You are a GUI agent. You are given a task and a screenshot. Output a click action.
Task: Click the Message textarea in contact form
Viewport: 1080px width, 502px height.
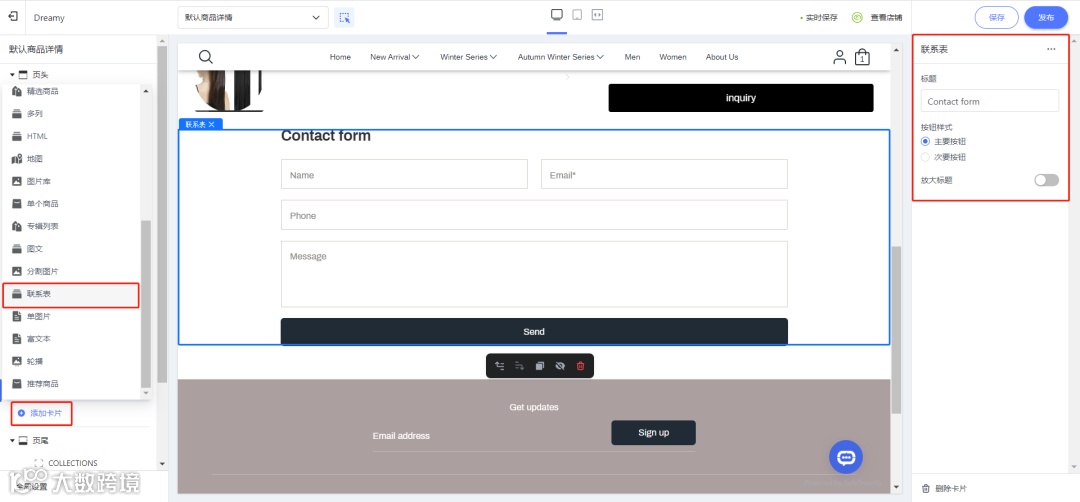point(534,274)
